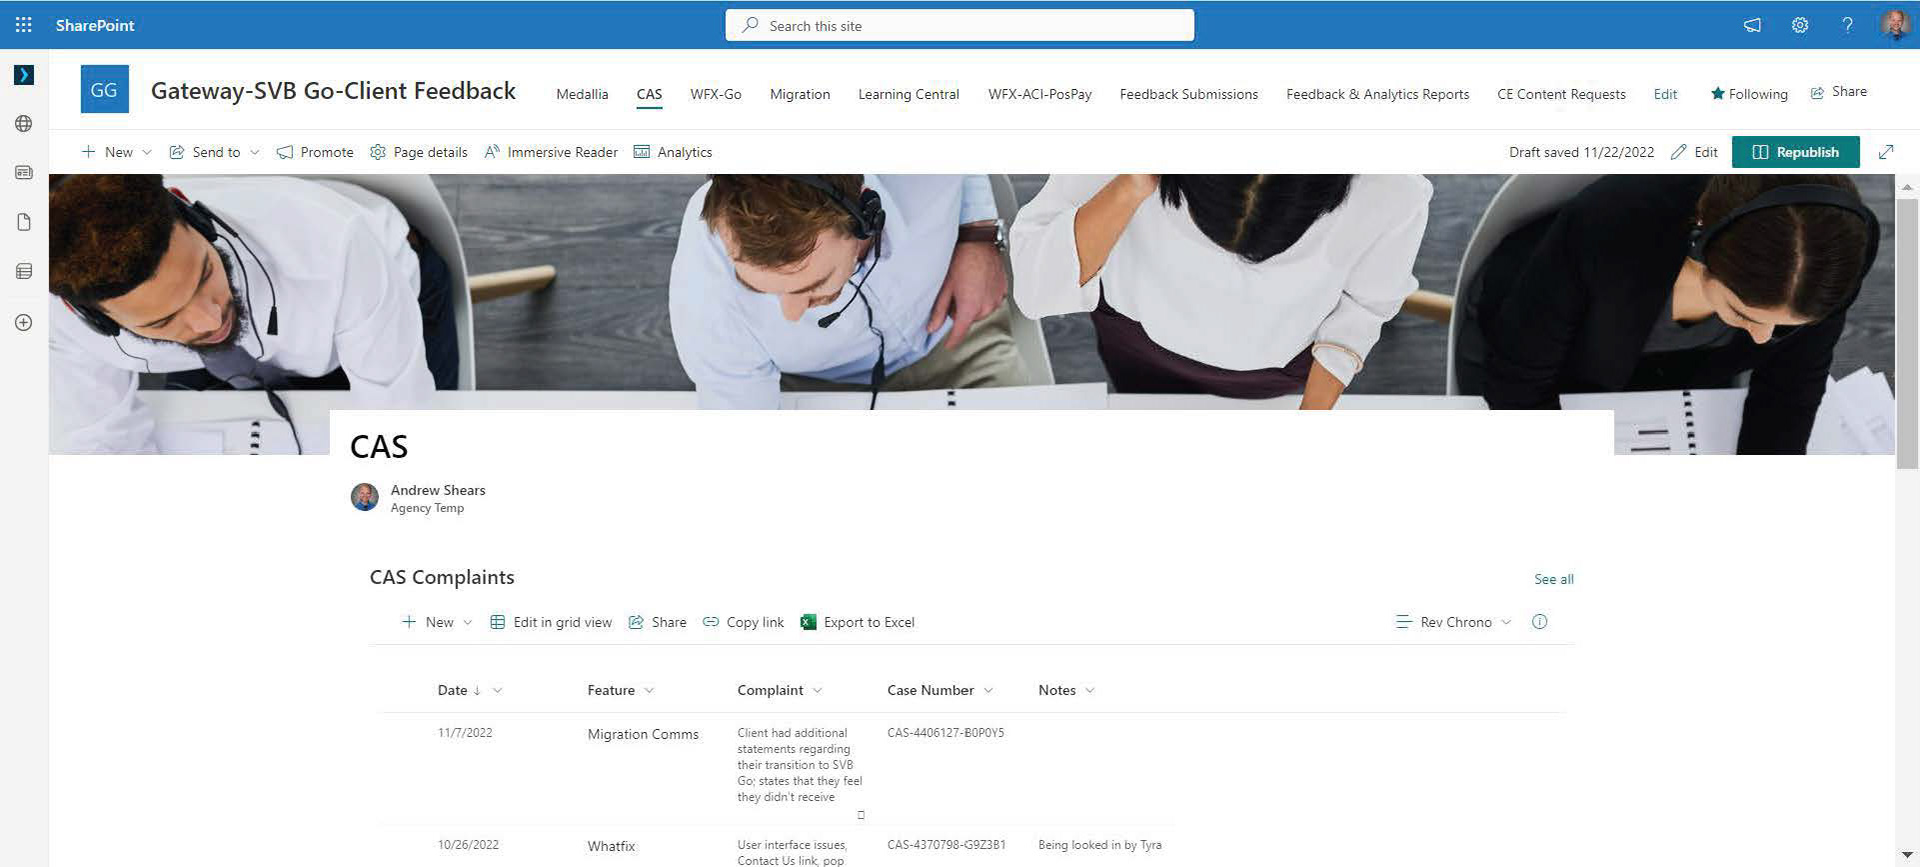This screenshot has width=1920, height=867.
Task: Open the news icon in left sidebar
Action: click(24, 173)
